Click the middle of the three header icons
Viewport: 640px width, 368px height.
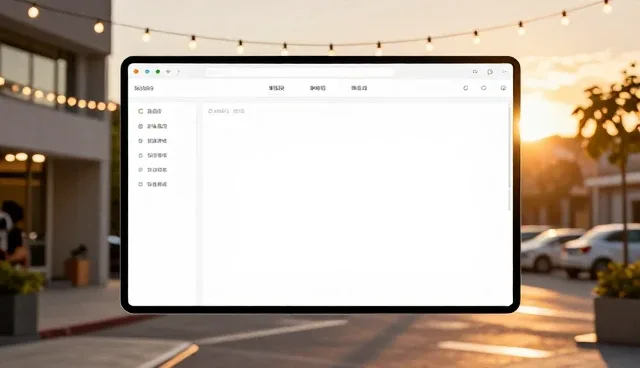(484, 88)
